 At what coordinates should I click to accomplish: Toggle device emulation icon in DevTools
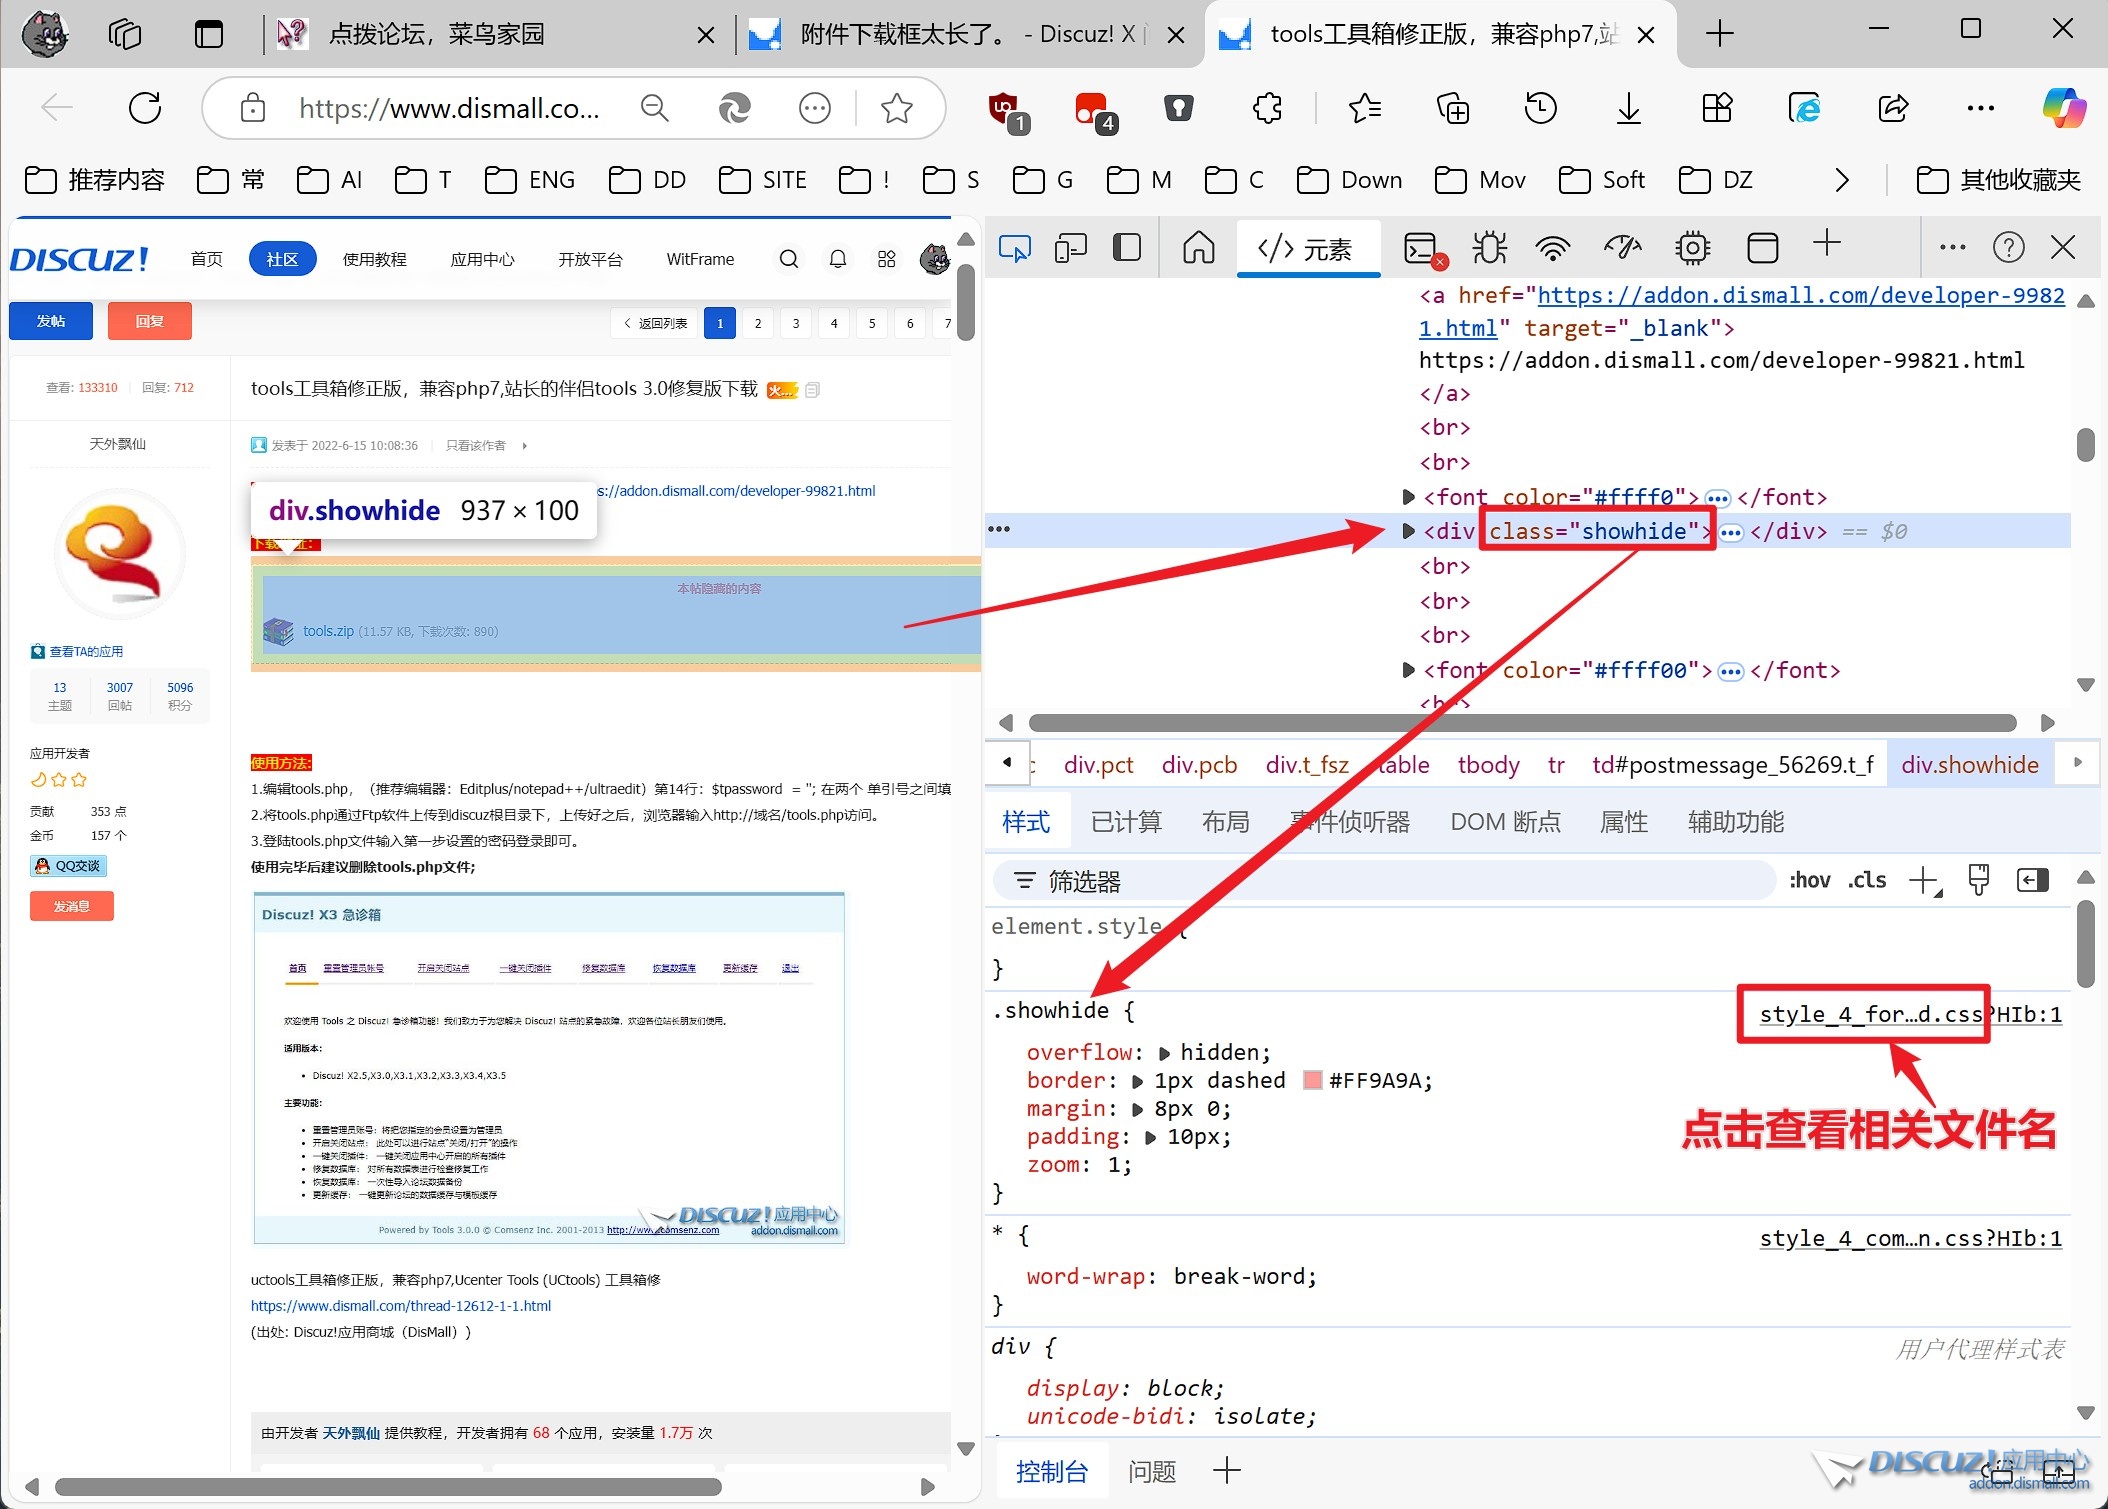1070,248
